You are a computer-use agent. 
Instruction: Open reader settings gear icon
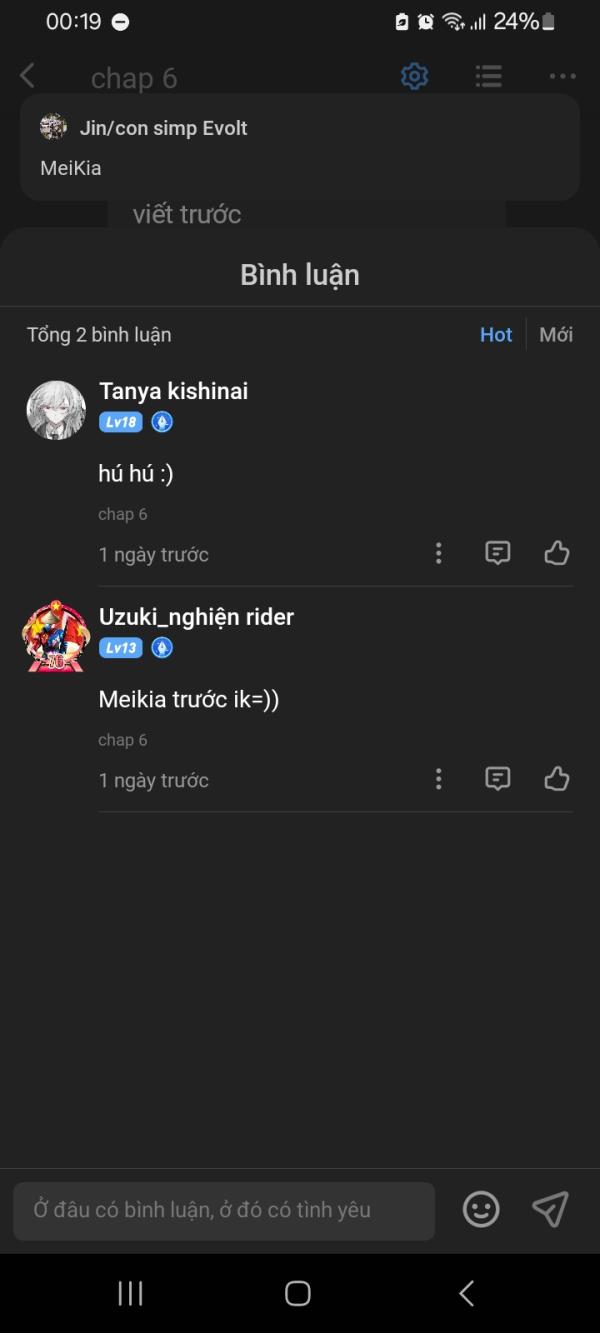click(414, 76)
